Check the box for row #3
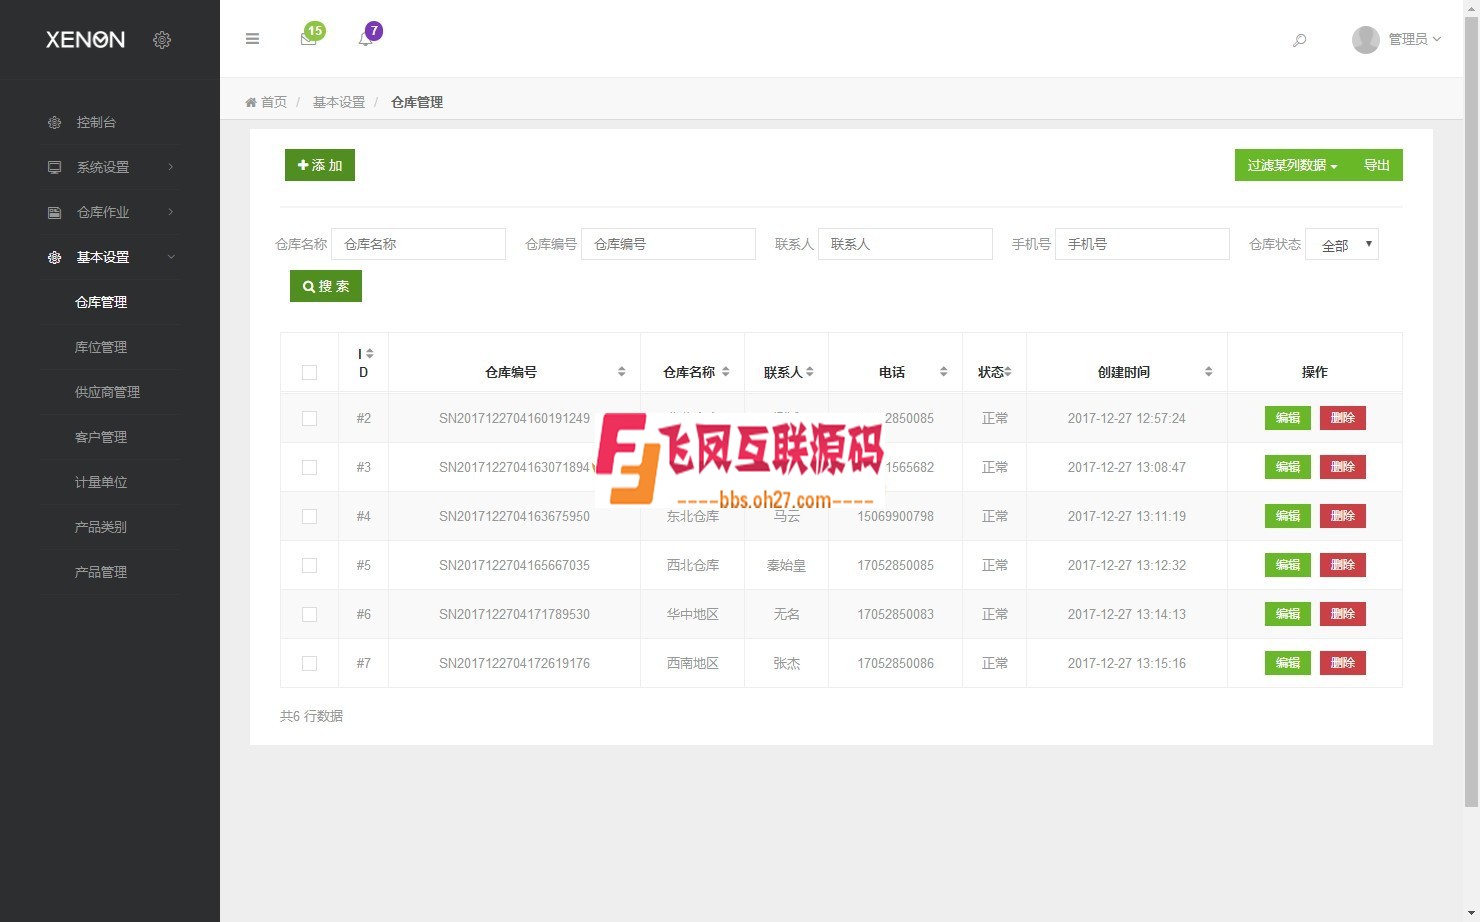 coord(309,467)
